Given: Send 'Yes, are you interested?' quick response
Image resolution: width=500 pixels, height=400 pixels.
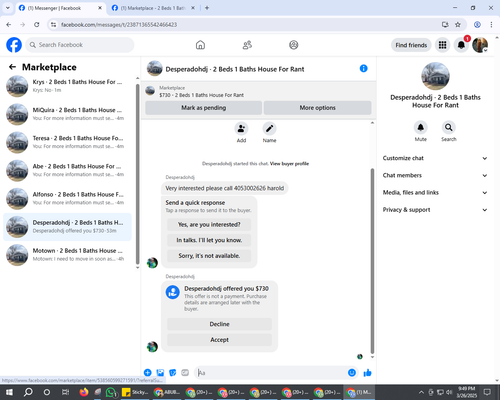Looking at the screenshot, I should [209, 224].
